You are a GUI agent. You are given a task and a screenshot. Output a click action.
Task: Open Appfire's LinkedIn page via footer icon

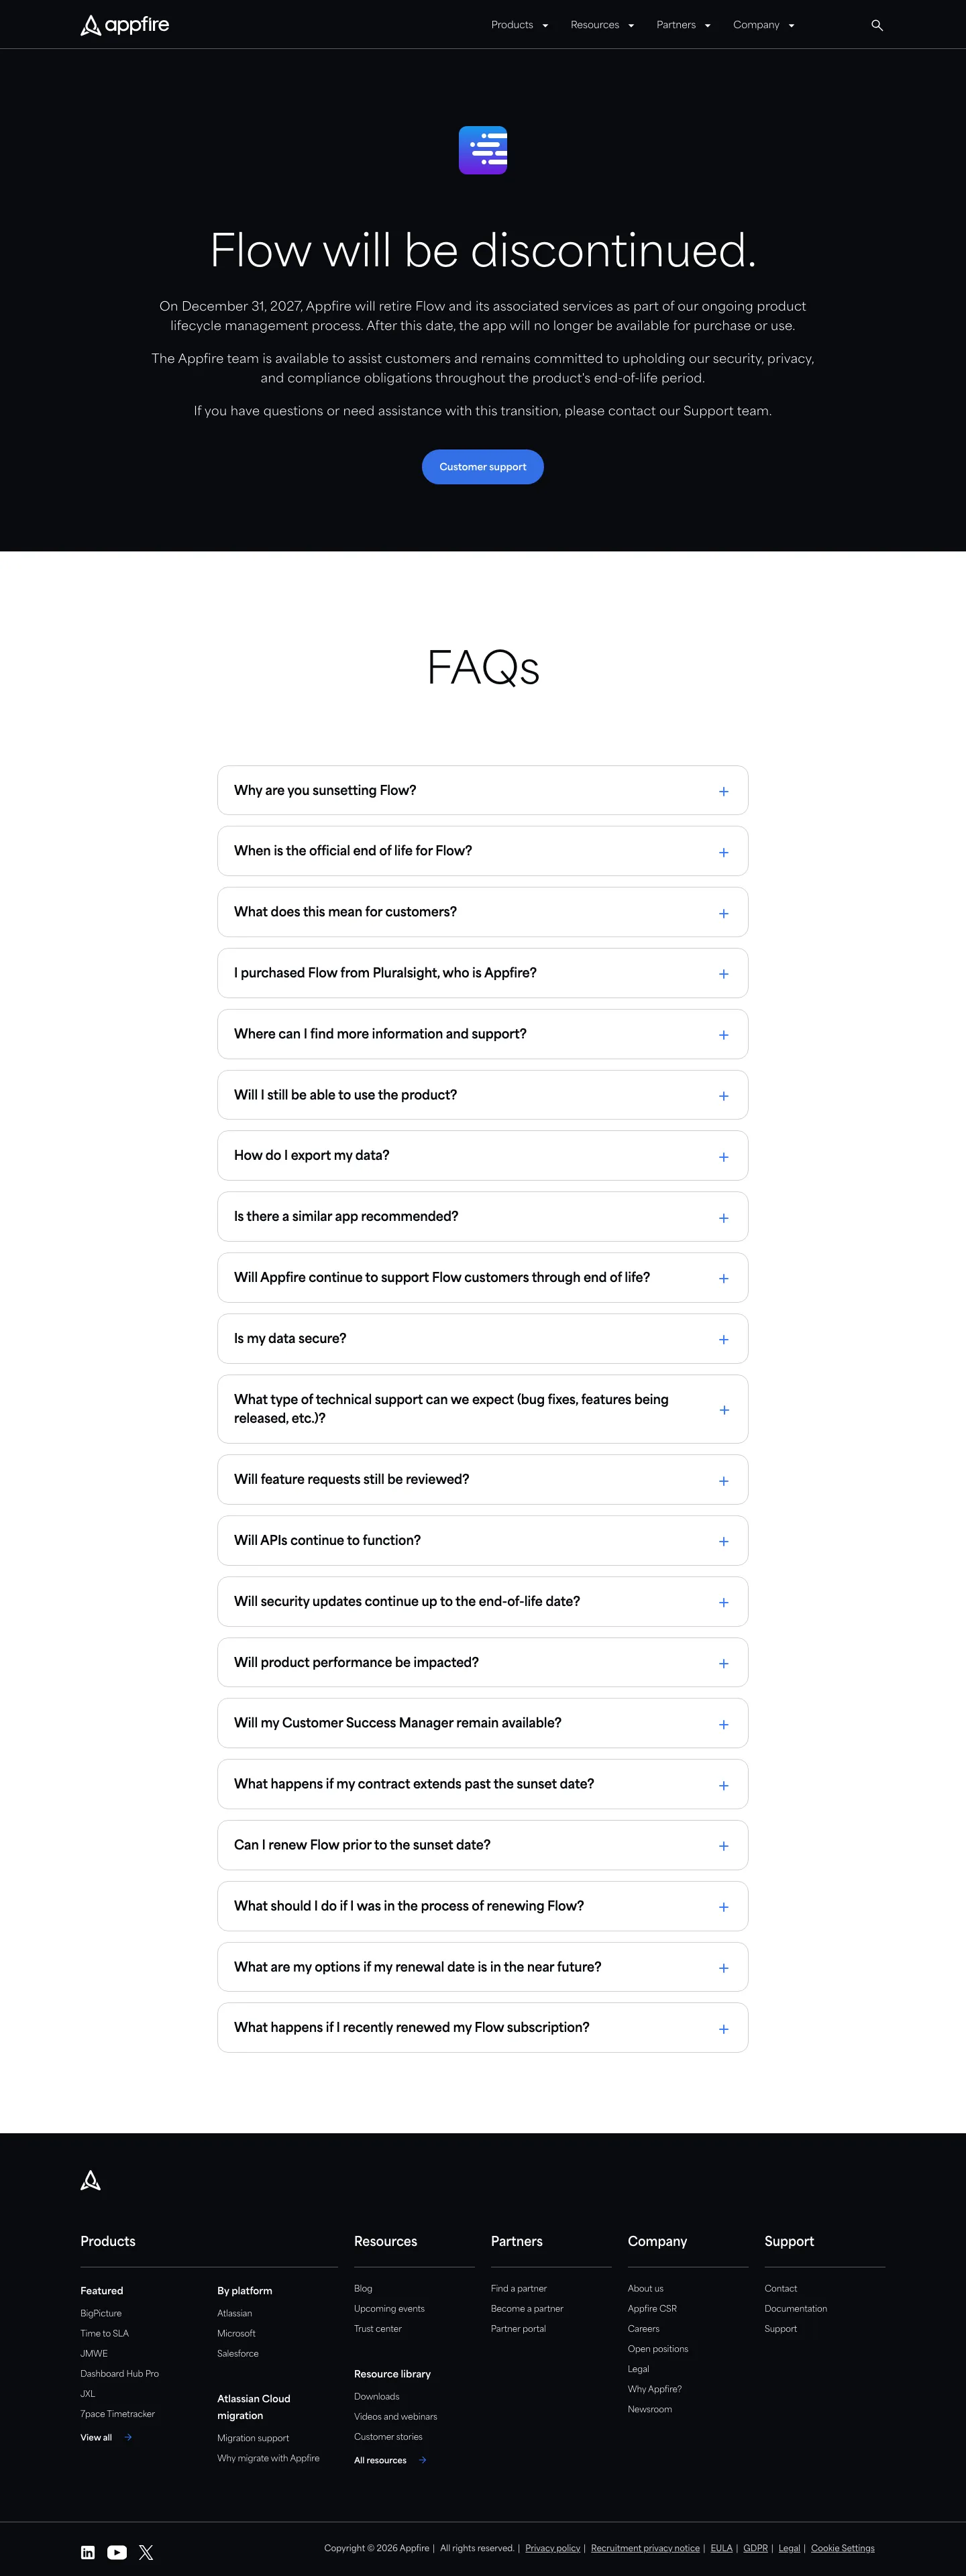point(88,2552)
